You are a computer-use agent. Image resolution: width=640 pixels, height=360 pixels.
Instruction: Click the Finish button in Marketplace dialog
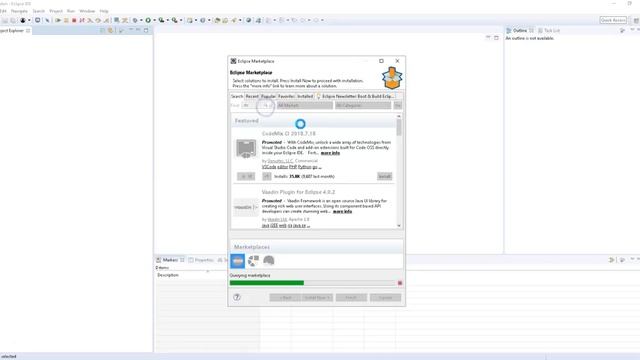point(351,298)
